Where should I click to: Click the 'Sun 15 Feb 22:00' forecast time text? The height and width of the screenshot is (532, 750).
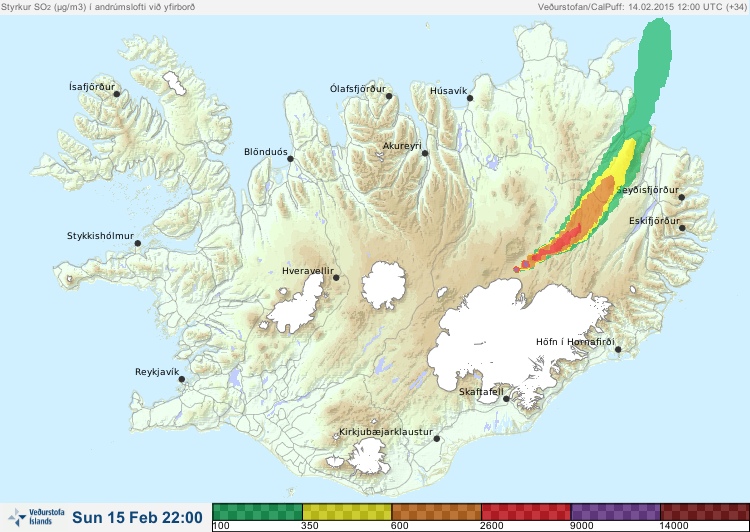tap(137, 517)
